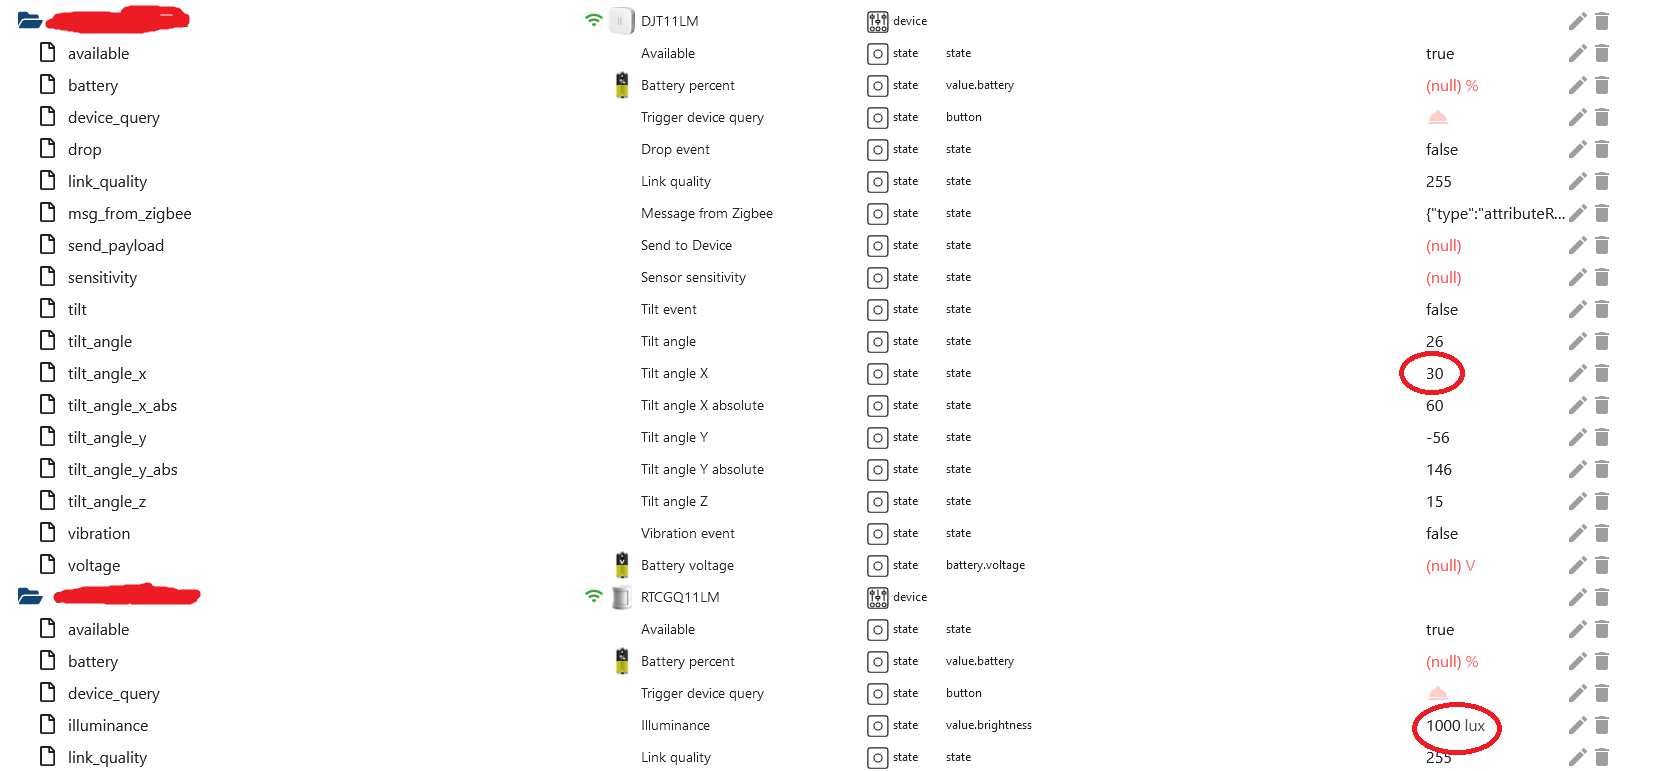Toggle the Vibration event false value
Viewport: 1674px width, 771px height.
1441,533
